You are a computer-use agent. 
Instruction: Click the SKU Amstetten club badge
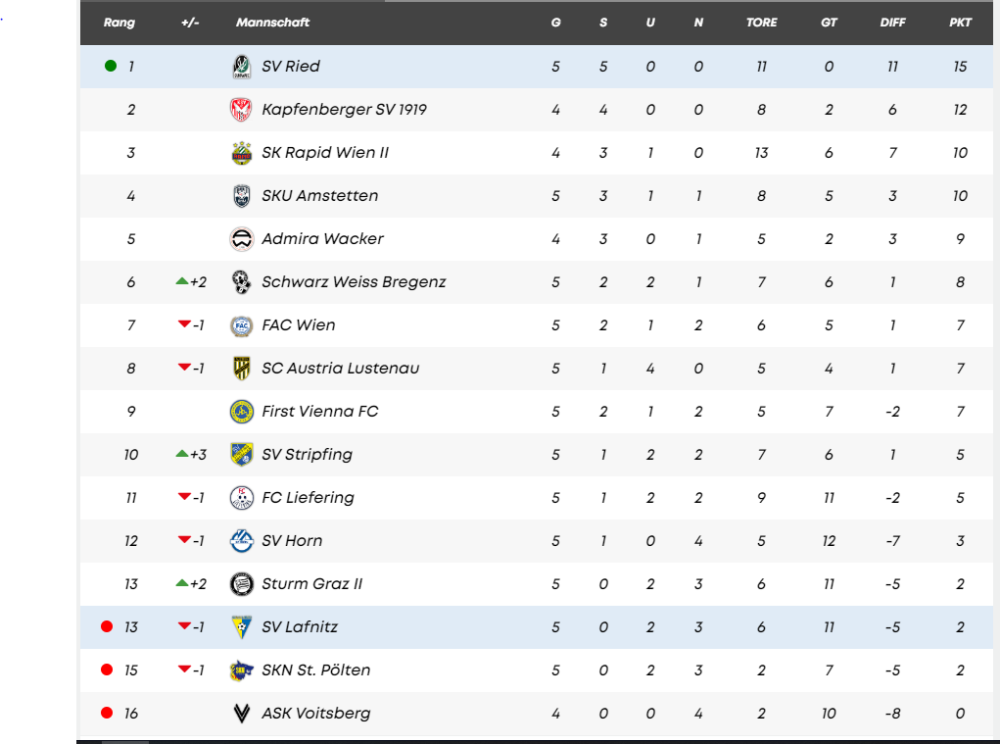point(241,196)
